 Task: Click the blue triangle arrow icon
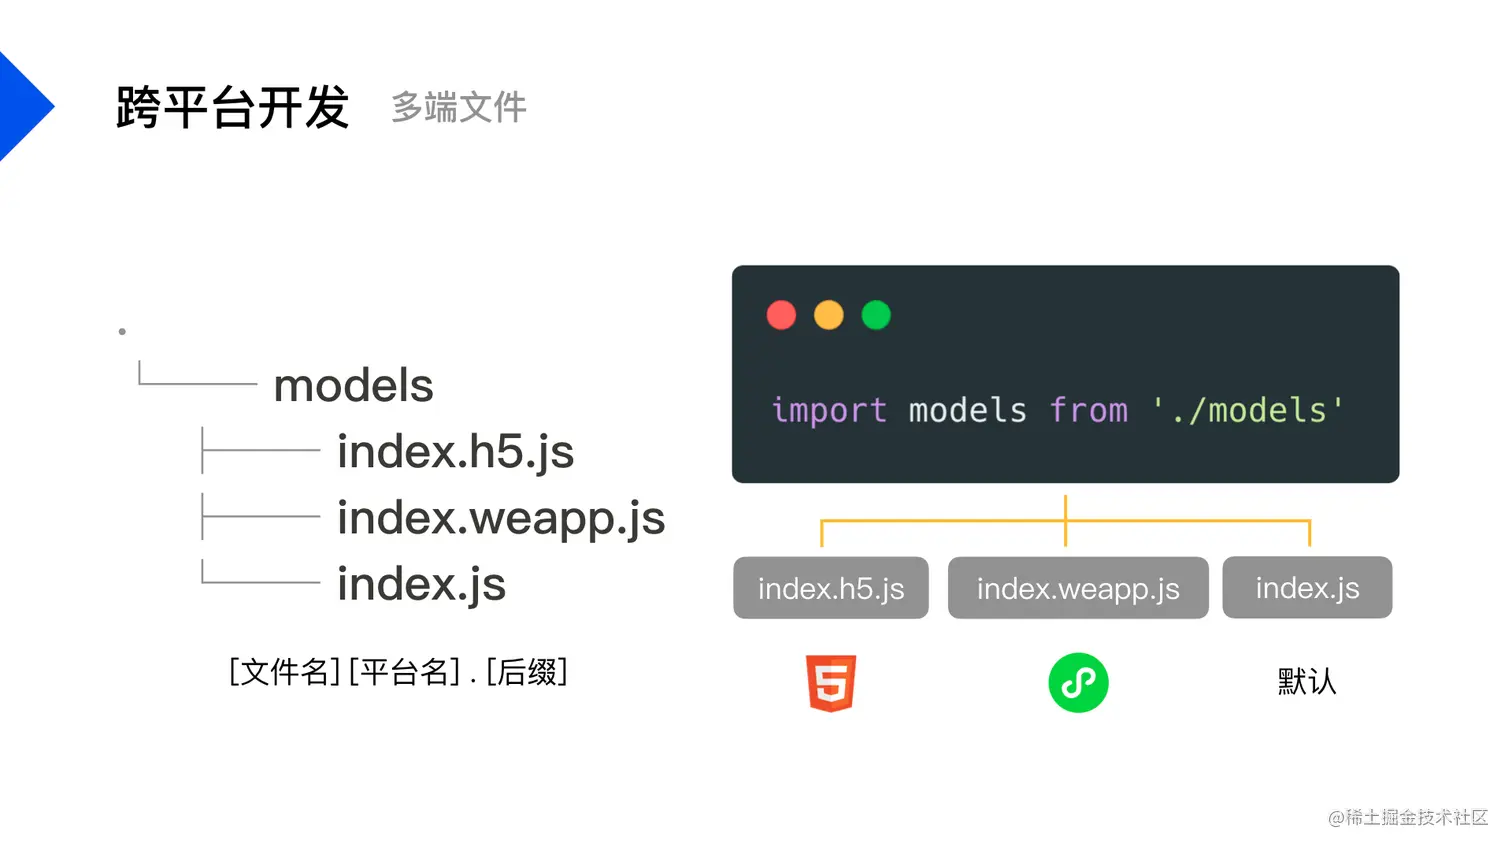click(24, 106)
